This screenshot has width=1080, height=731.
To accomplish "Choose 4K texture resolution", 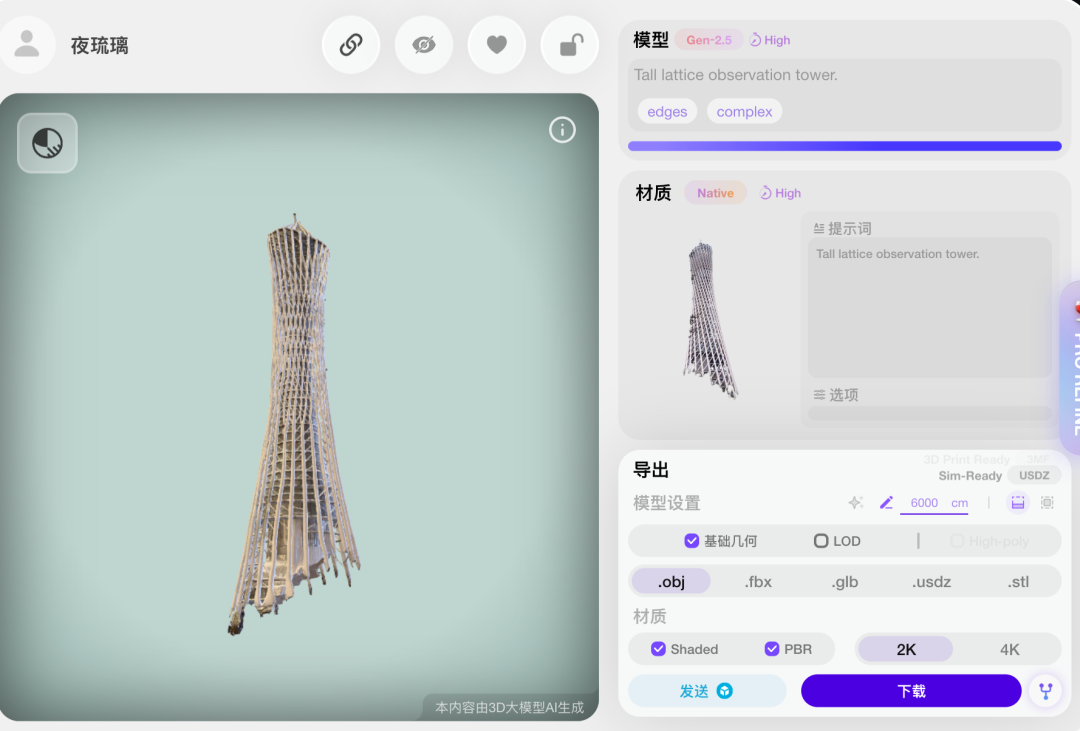I will coord(1009,649).
